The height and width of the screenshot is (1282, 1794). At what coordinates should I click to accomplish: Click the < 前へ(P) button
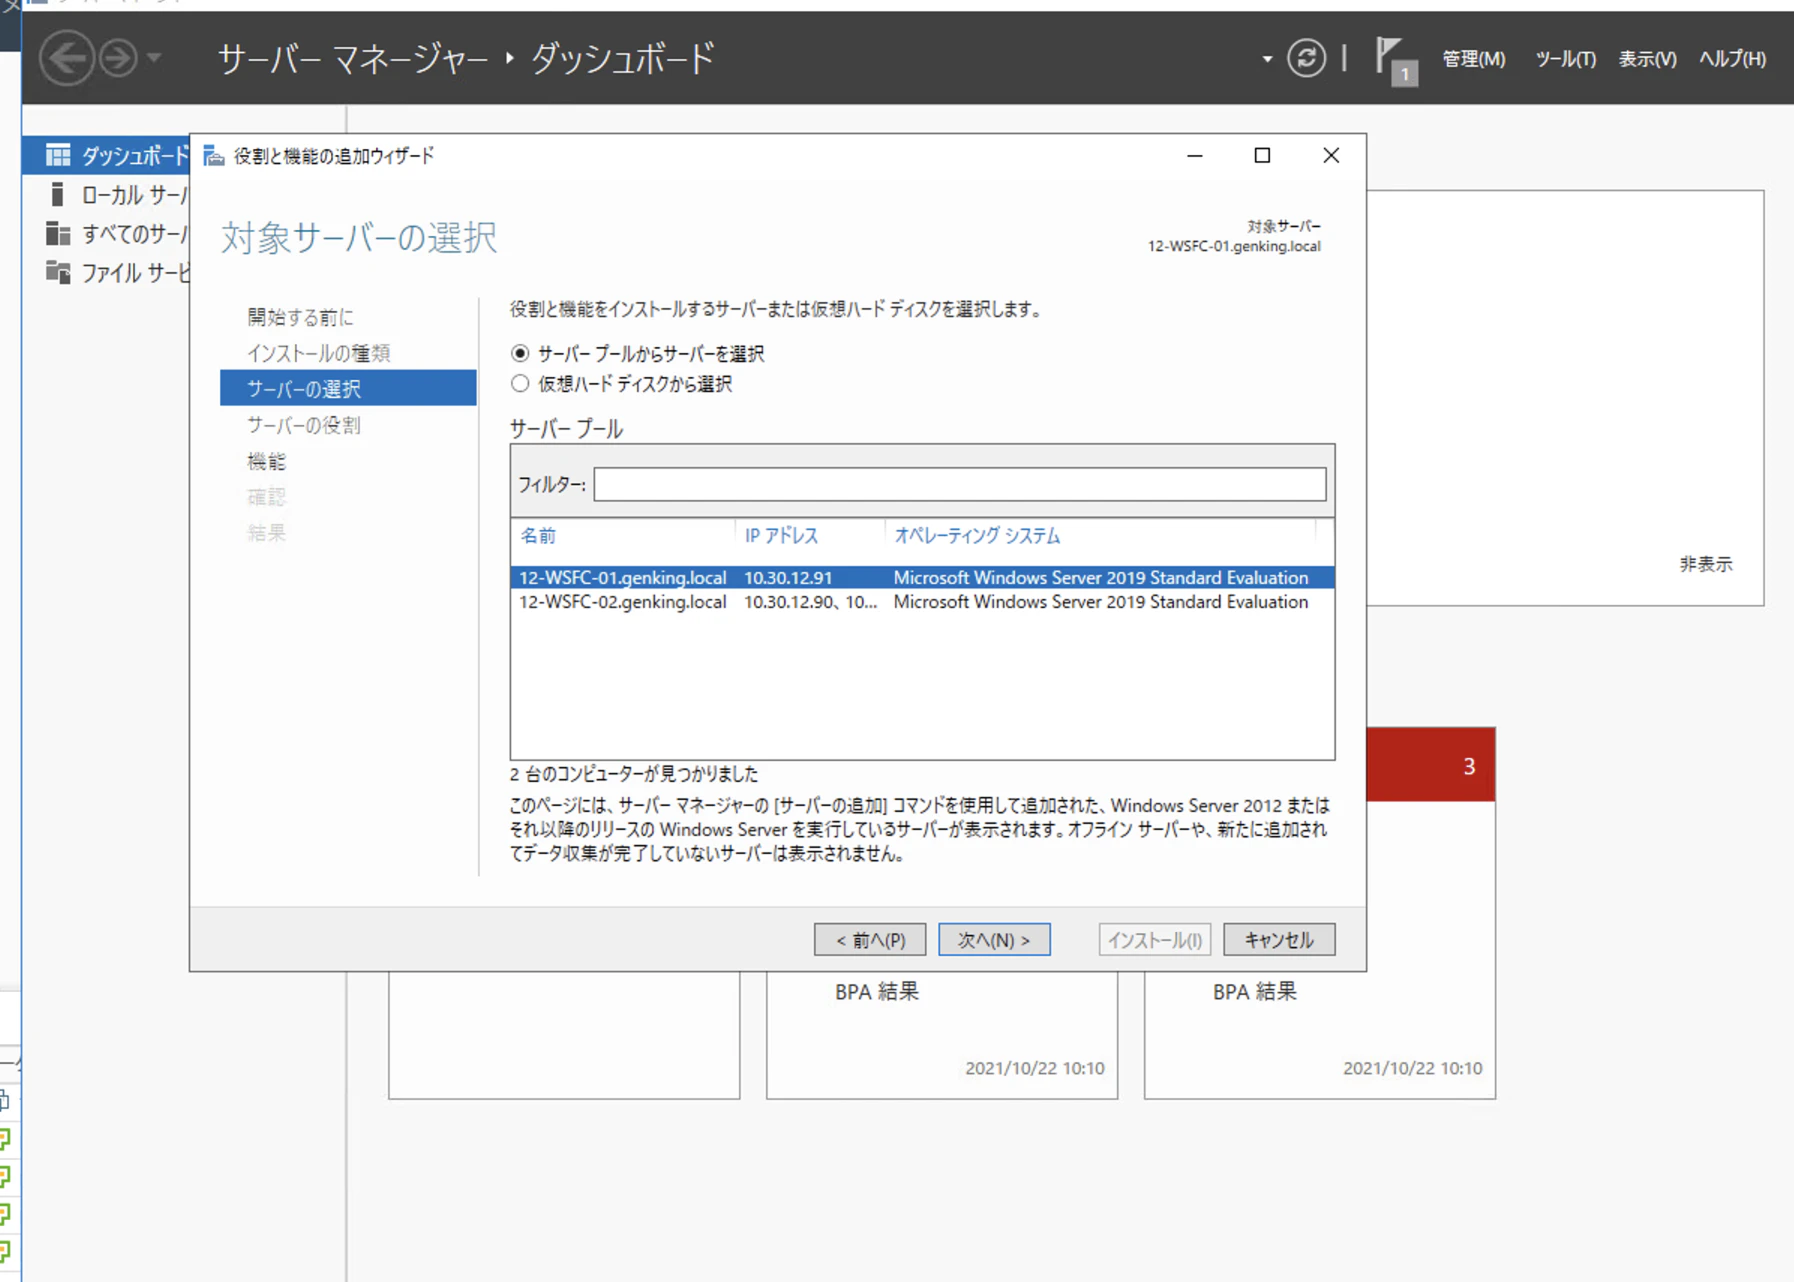870,940
